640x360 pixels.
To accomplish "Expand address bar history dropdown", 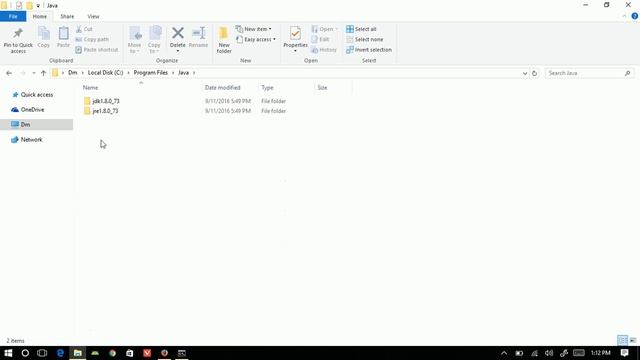I will [525, 73].
